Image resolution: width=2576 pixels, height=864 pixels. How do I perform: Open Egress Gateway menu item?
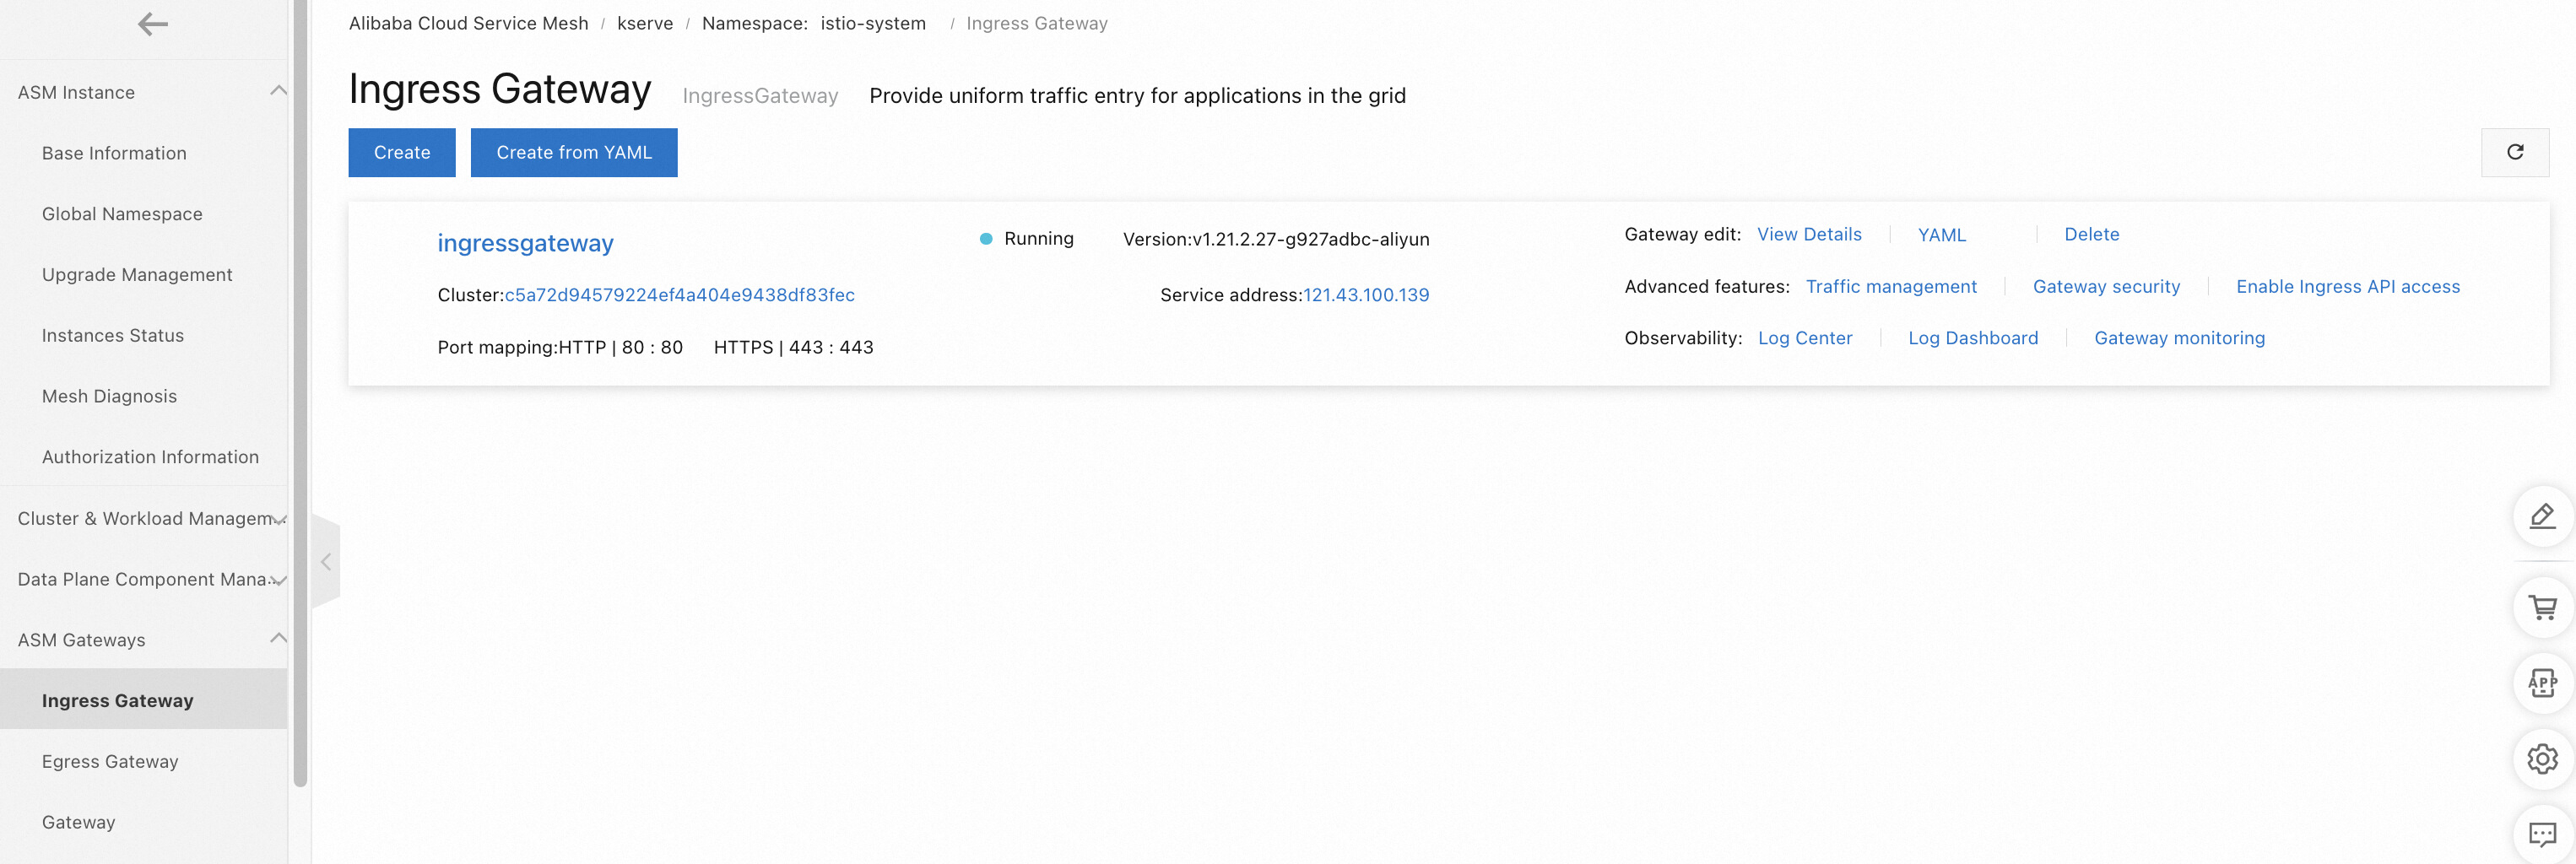pyautogui.click(x=110, y=761)
